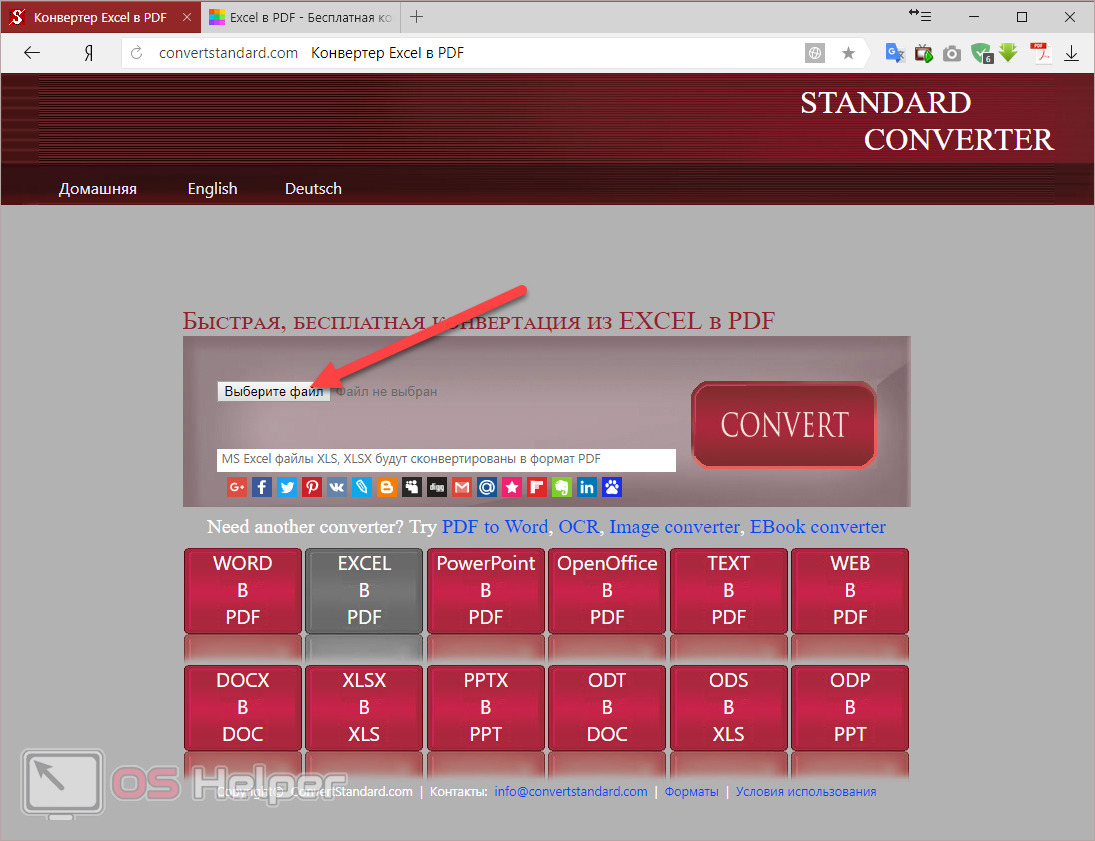The width and height of the screenshot is (1095, 841).
Task: Open the EBook converter link
Action: (818, 527)
